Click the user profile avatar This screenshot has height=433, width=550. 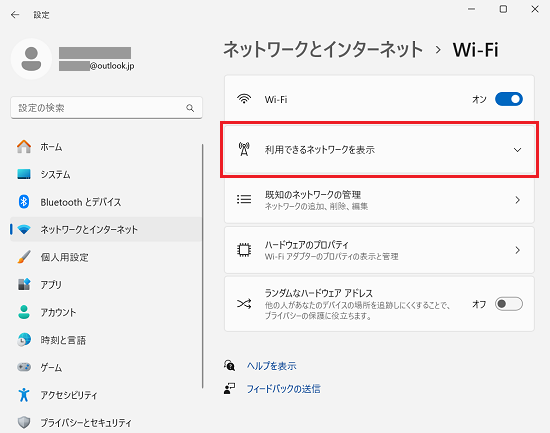click(31, 59)
